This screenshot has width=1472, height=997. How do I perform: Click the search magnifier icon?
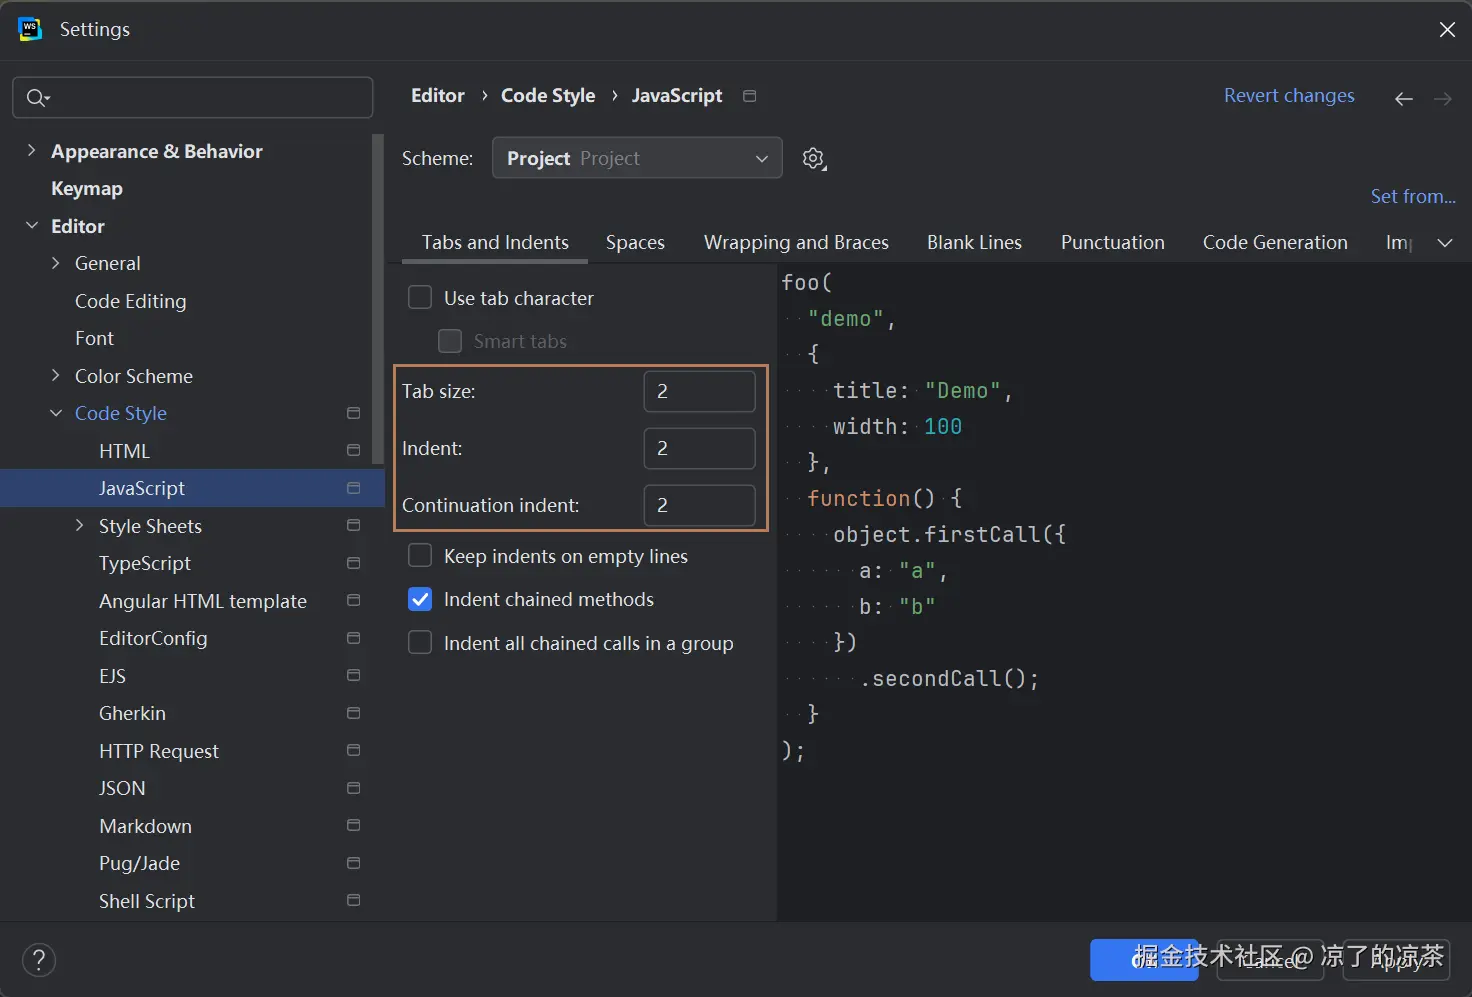point(37,98)
